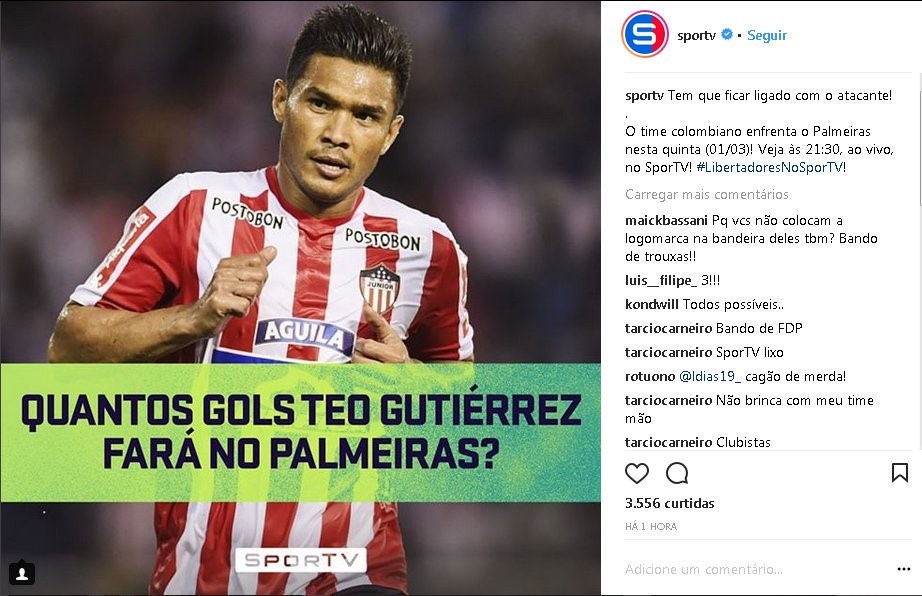Follow the account using Seguir

coord(767,35)
